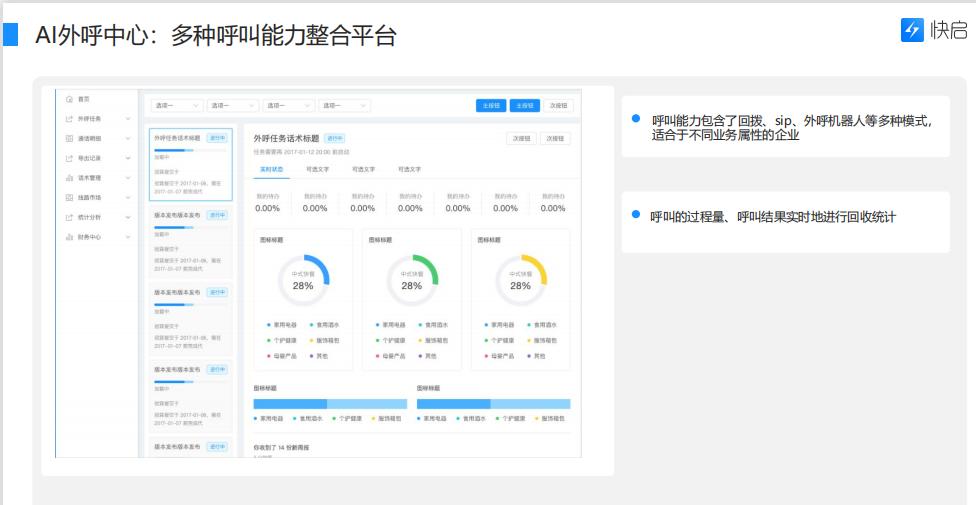Click the first blue 主按钮 button
Viewport: 976px width, 505px height.
[491, 106]
